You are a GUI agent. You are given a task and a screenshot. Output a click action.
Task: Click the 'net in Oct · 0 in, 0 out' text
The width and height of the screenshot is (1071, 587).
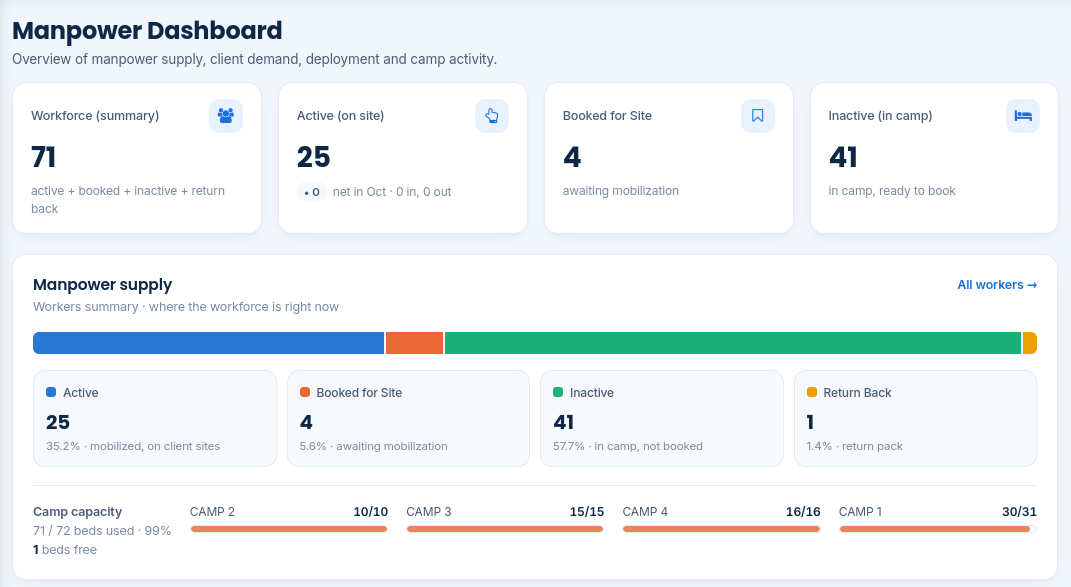click(x=392, y=192)
